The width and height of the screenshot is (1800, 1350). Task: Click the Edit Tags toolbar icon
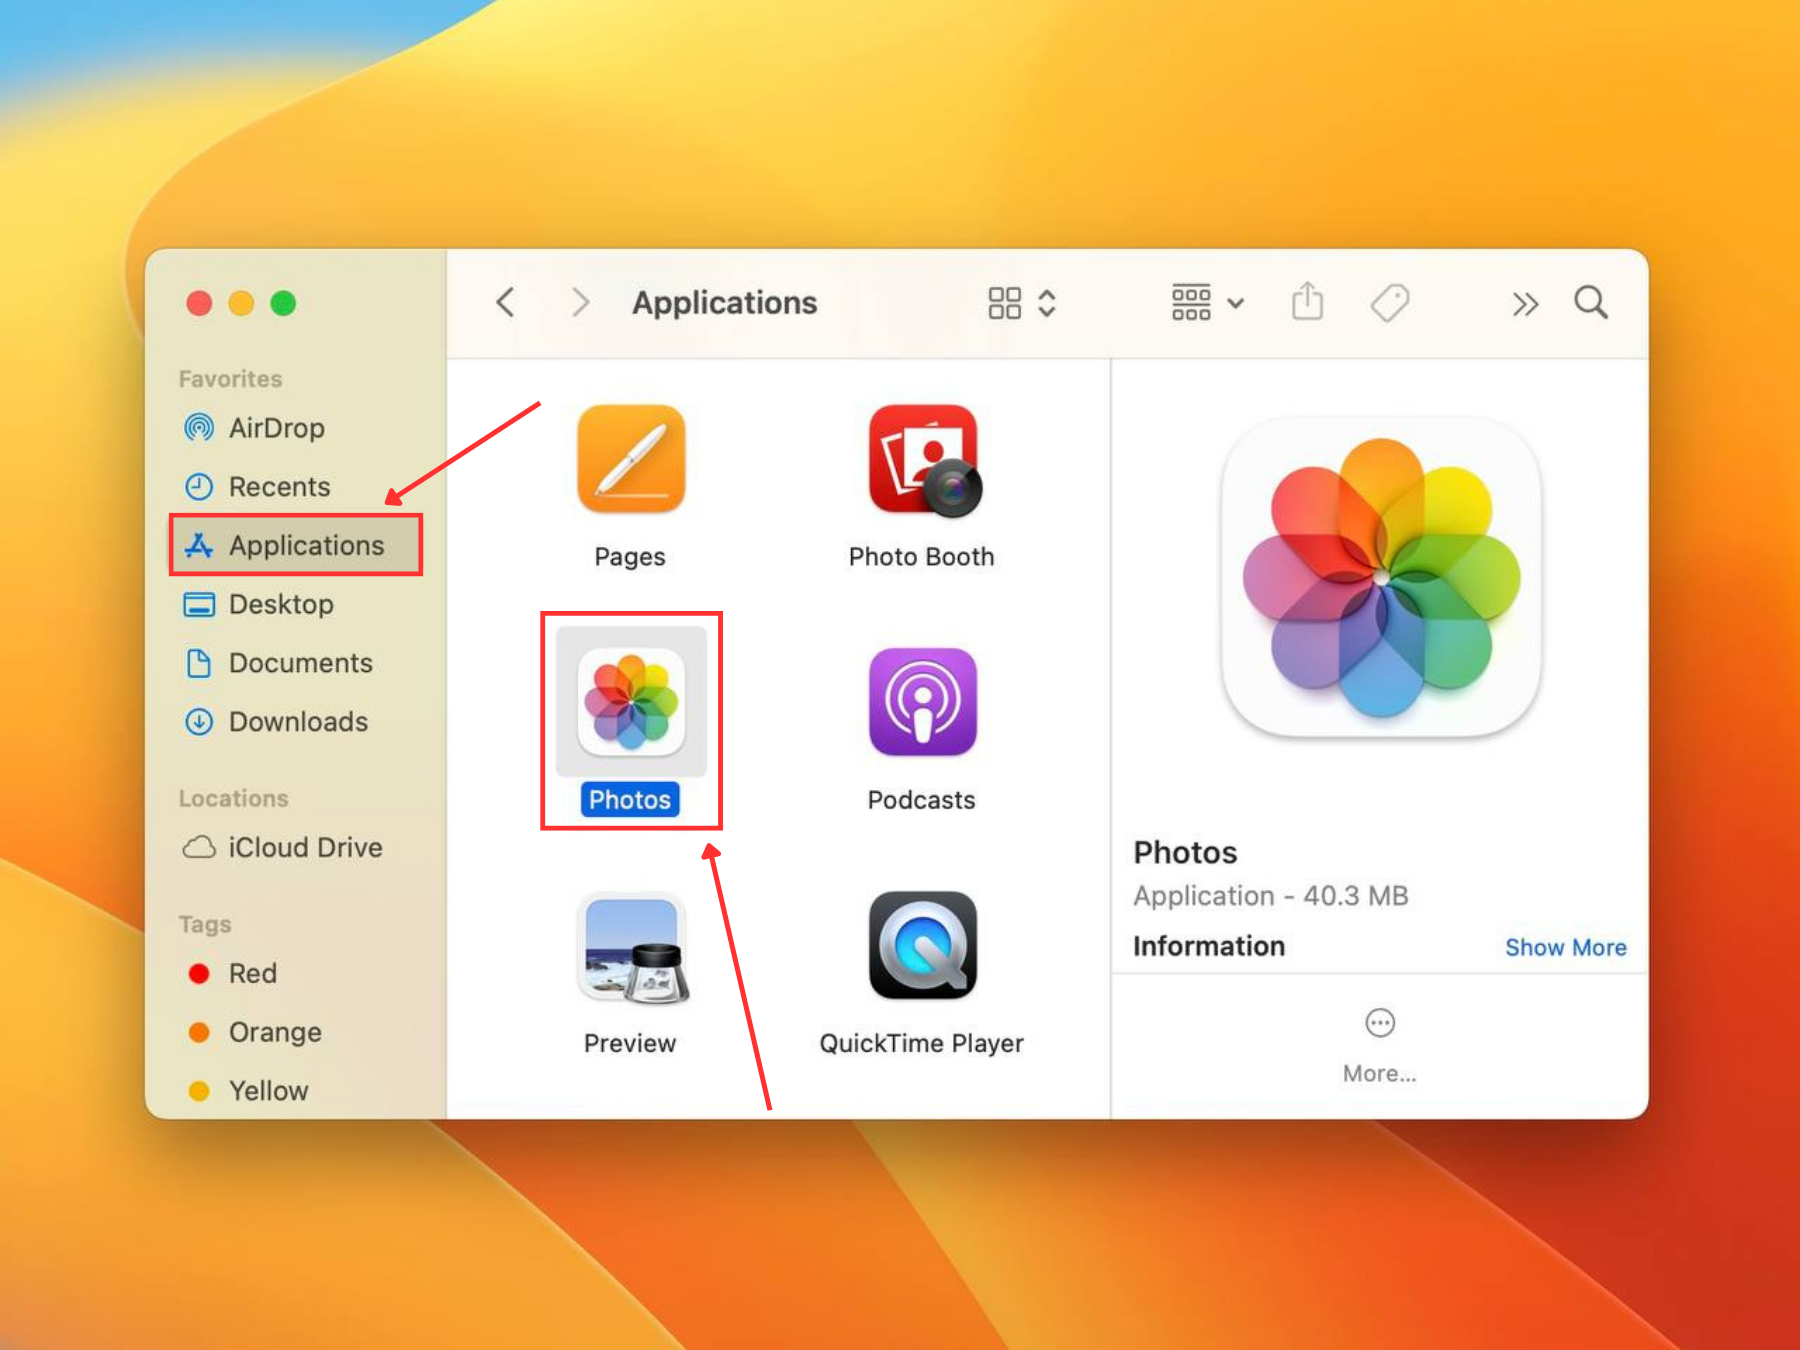[1389, 302]
